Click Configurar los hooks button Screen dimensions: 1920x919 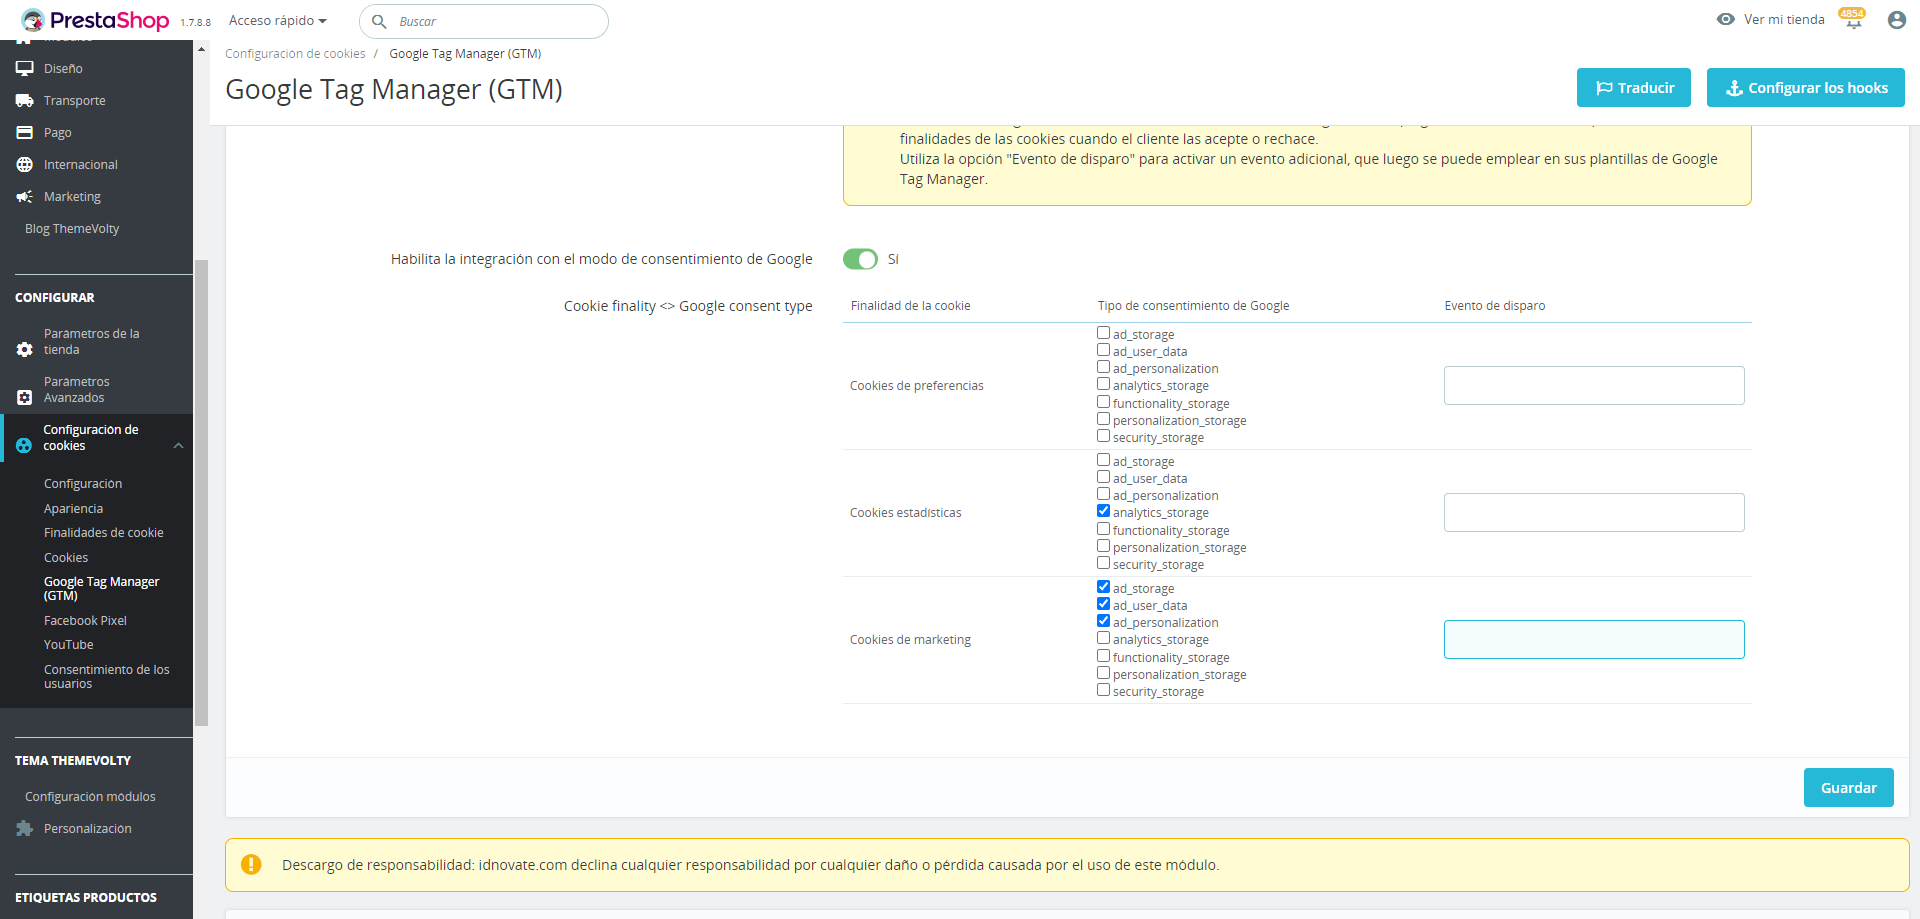(1806, 88)
